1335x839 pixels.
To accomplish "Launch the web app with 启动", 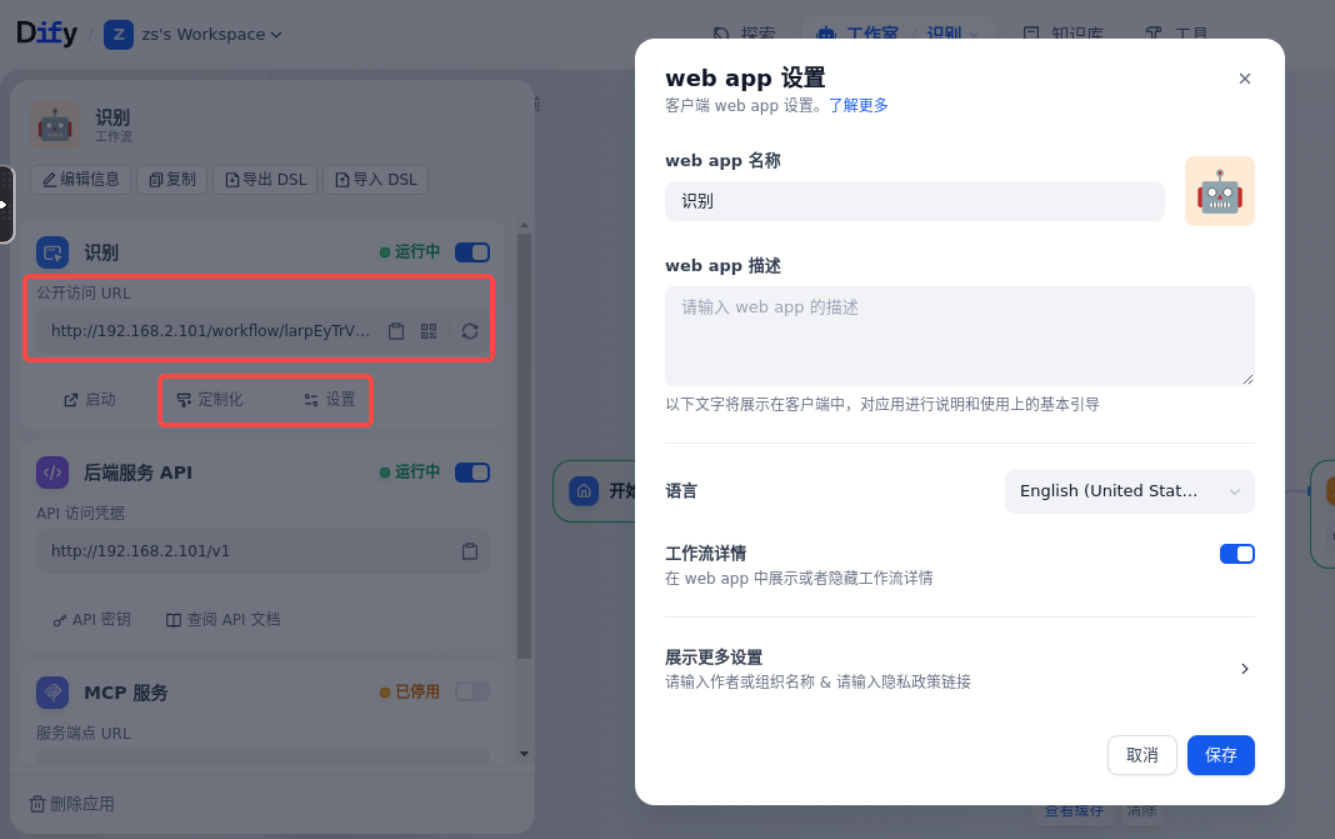I will 89,398.
